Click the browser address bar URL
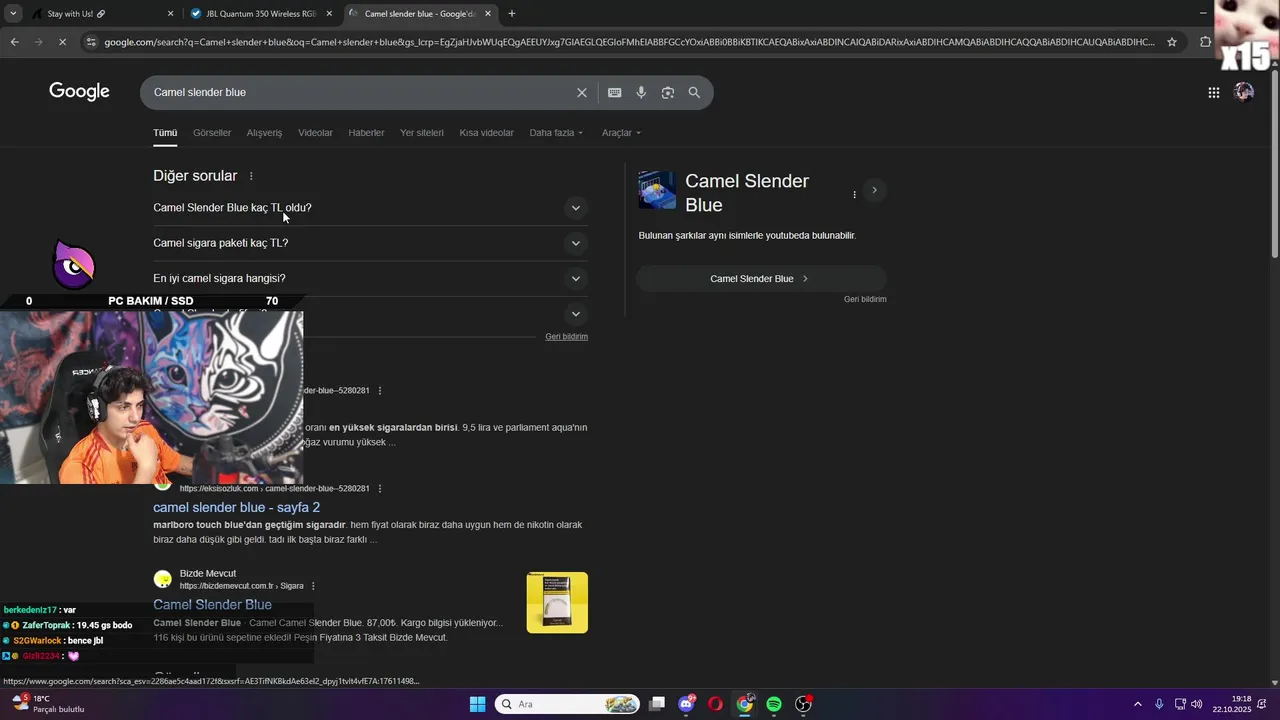Screen dimensions: 1280x720 [628, 42]
